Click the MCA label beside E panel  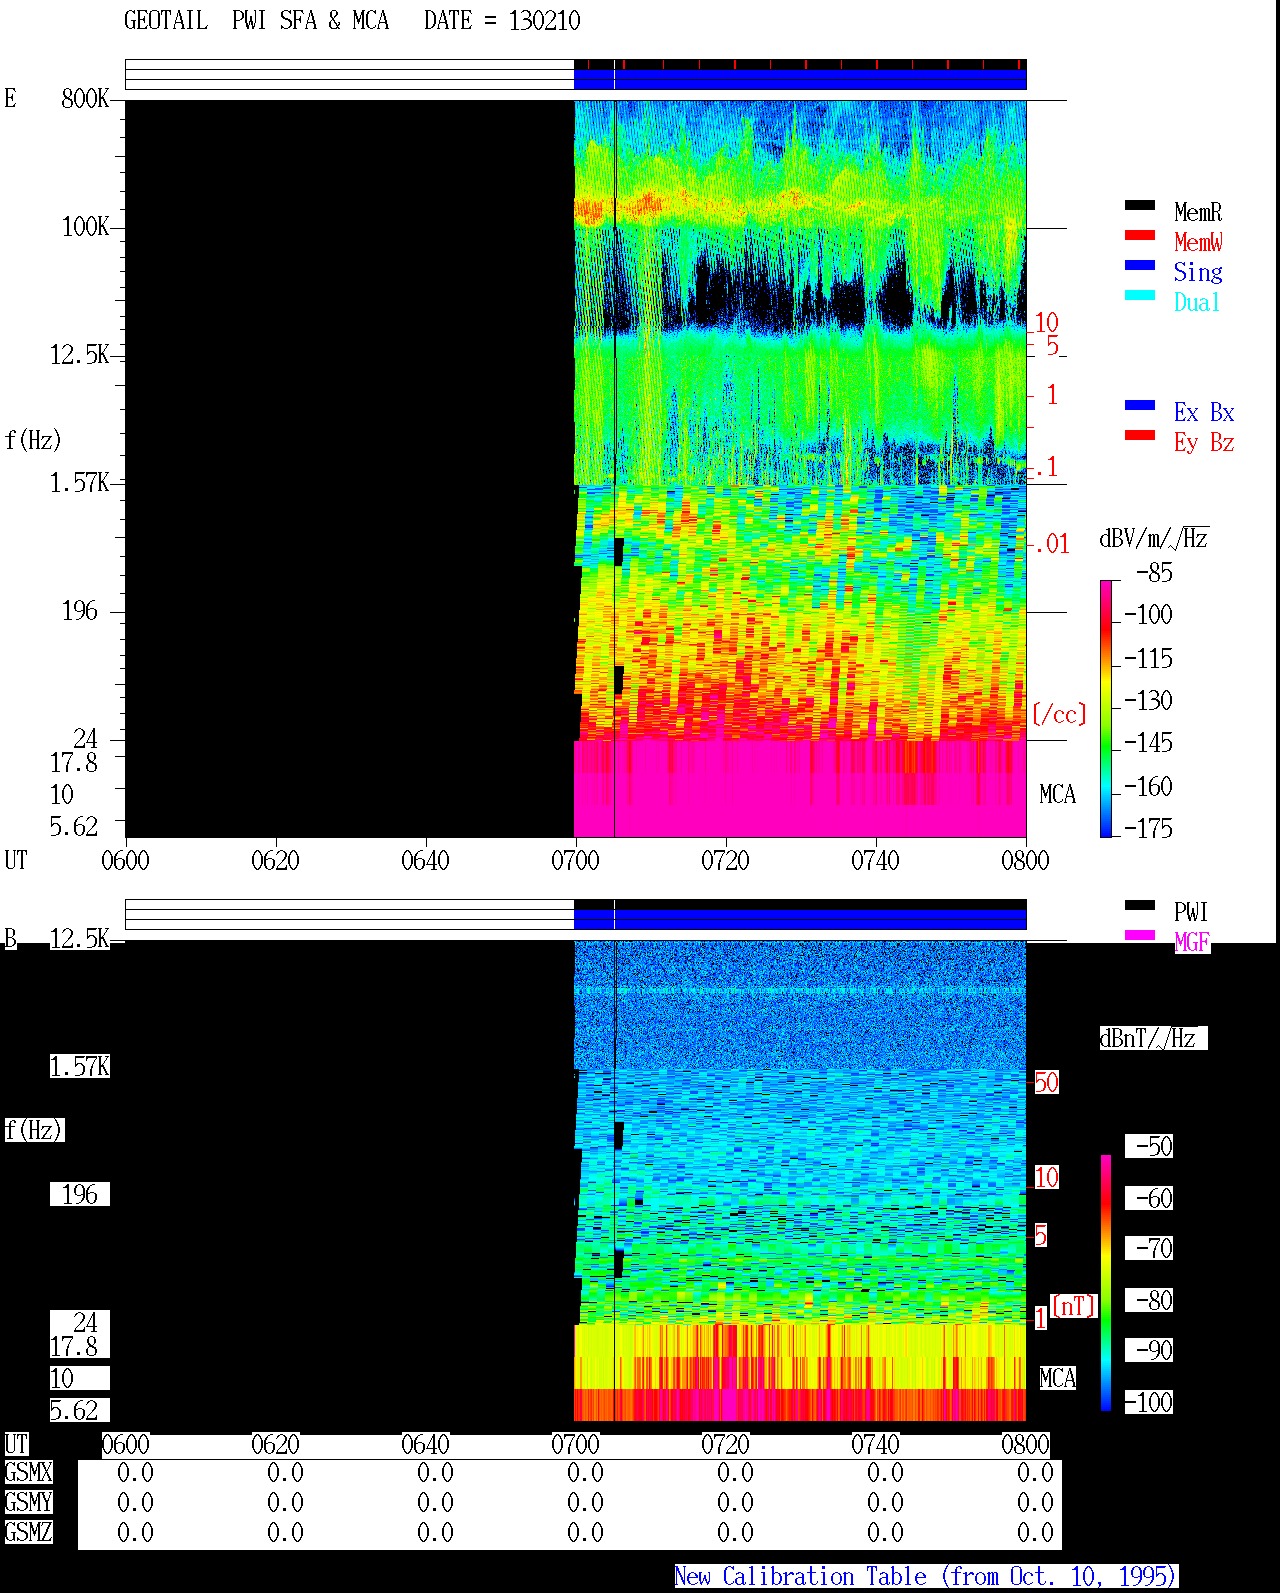[1058, 794]
